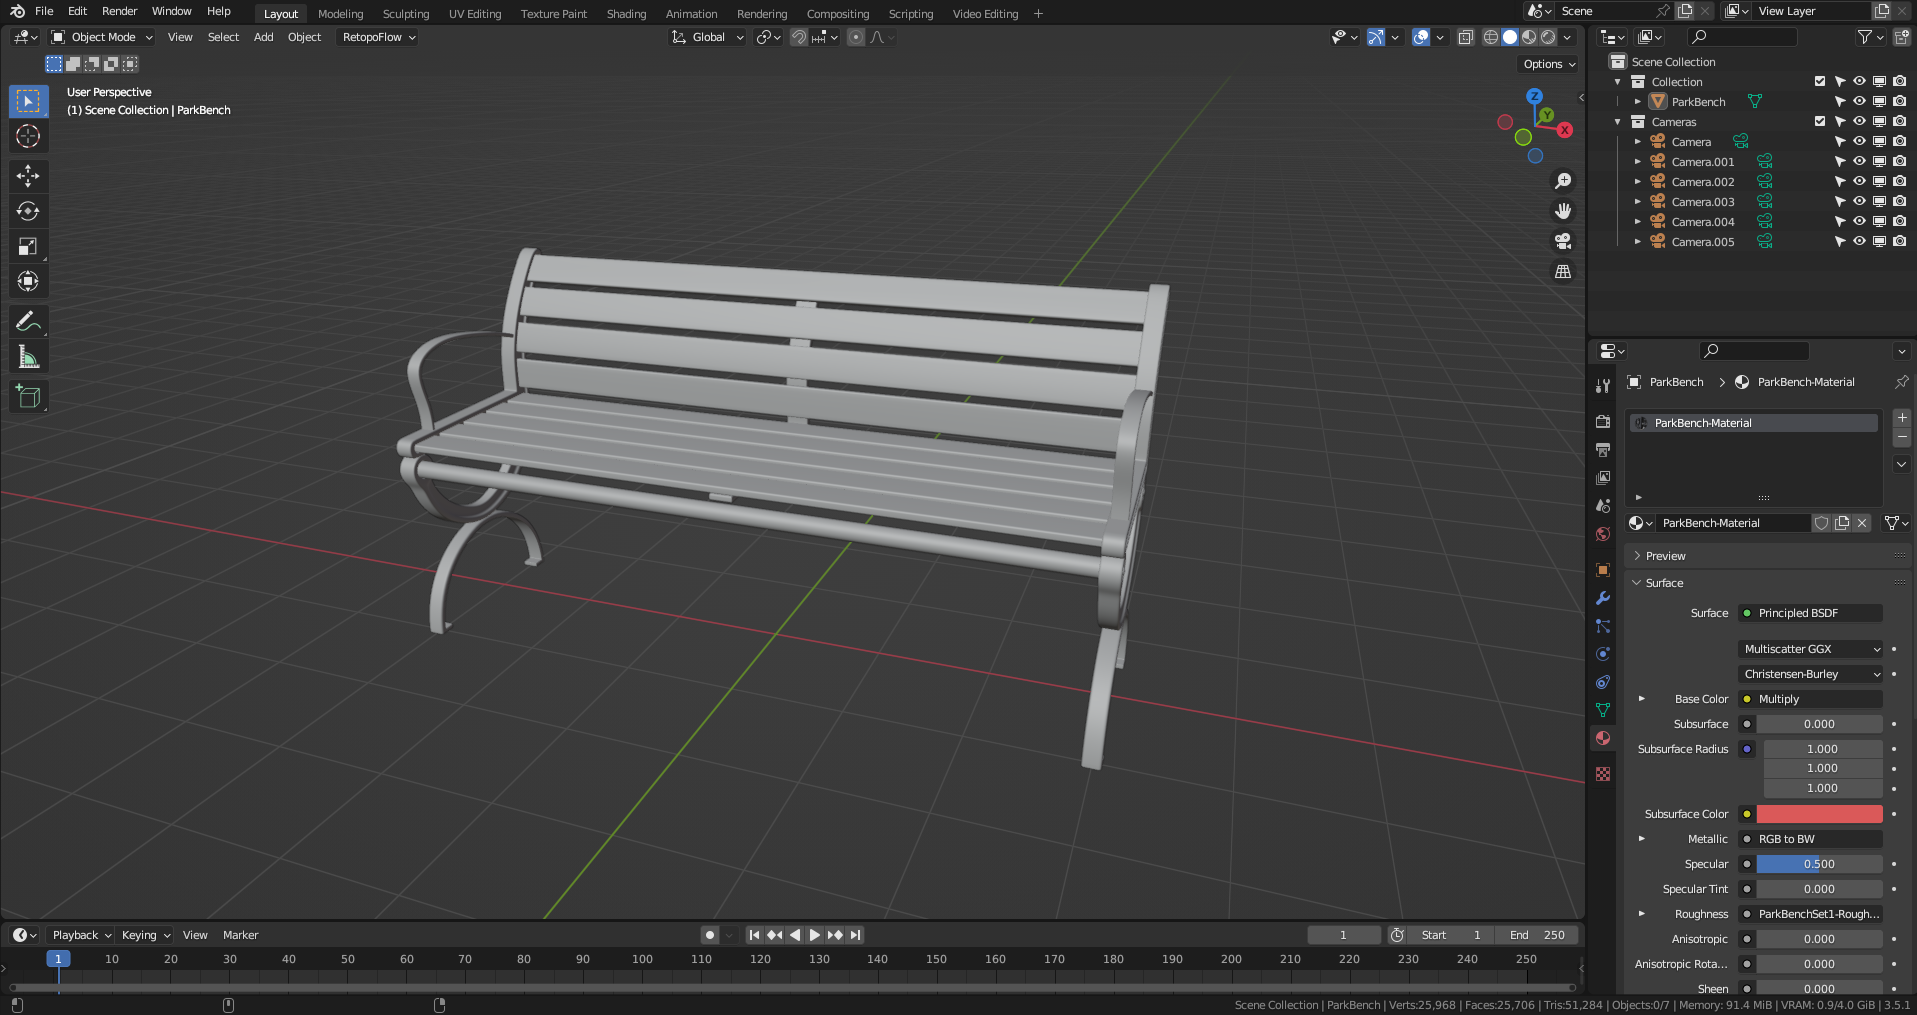The width and height of the screenshot is (1917, 1015).
Task: Click the Principled BSDF surface button
Action: coord(1809,612)
